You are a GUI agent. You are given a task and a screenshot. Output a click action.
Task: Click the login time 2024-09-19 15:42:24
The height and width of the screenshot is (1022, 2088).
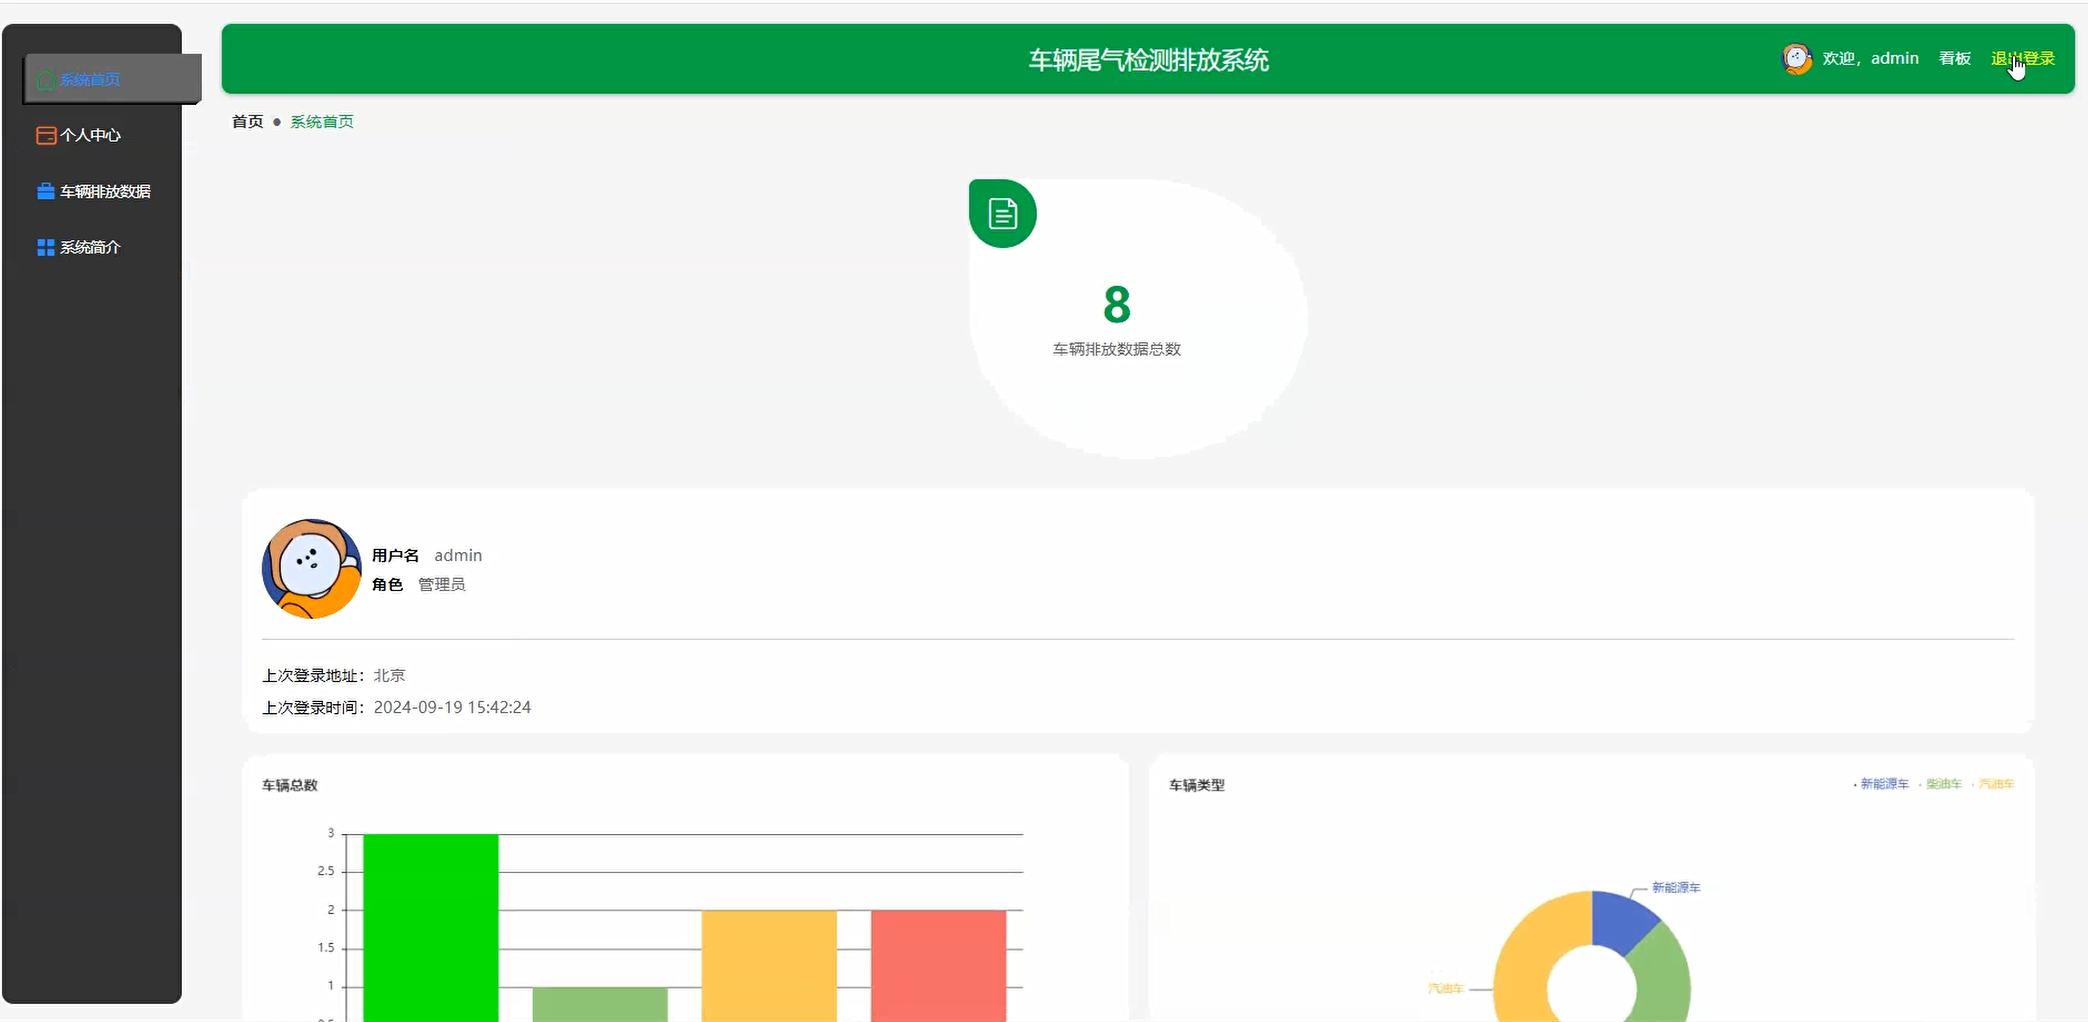(x=452, y=707)
